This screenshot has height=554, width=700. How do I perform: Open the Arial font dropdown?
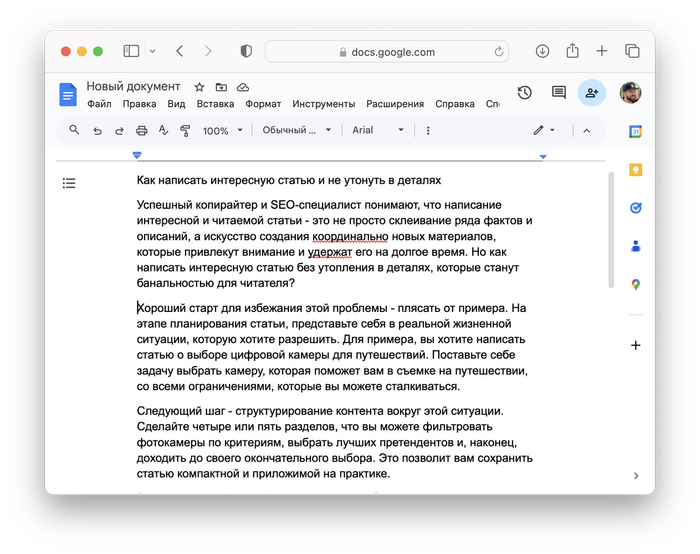(378, 130)
